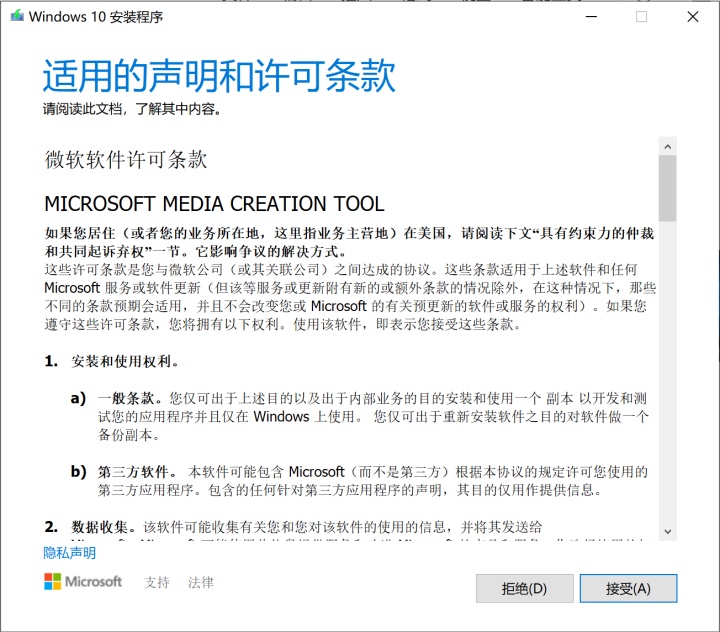Open the 隐私声明 privacy statement link
The image size is (720, 632).
(70, 553)
